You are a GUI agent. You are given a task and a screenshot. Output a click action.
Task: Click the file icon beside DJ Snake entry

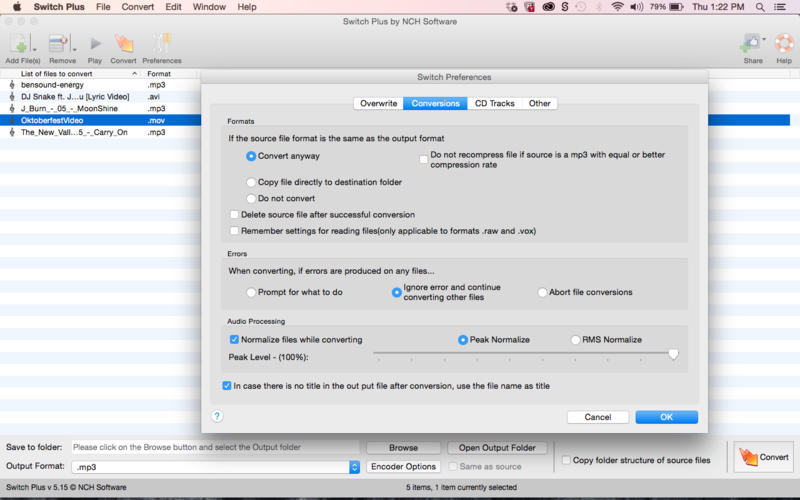12,96
